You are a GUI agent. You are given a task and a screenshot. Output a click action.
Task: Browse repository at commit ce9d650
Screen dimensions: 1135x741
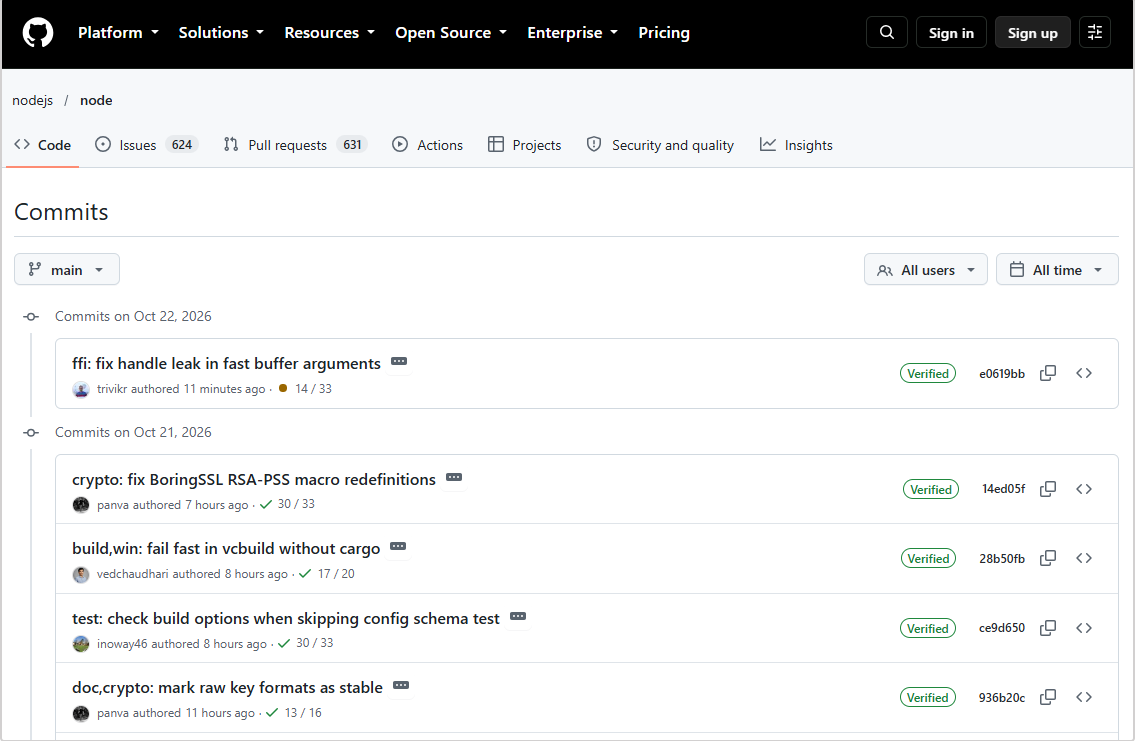pyautogui.click(x=1084, y=628)
